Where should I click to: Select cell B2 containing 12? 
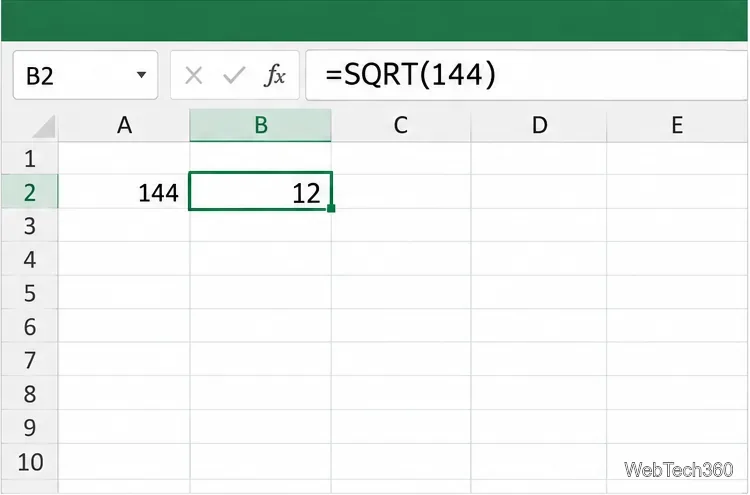[260, 191]
